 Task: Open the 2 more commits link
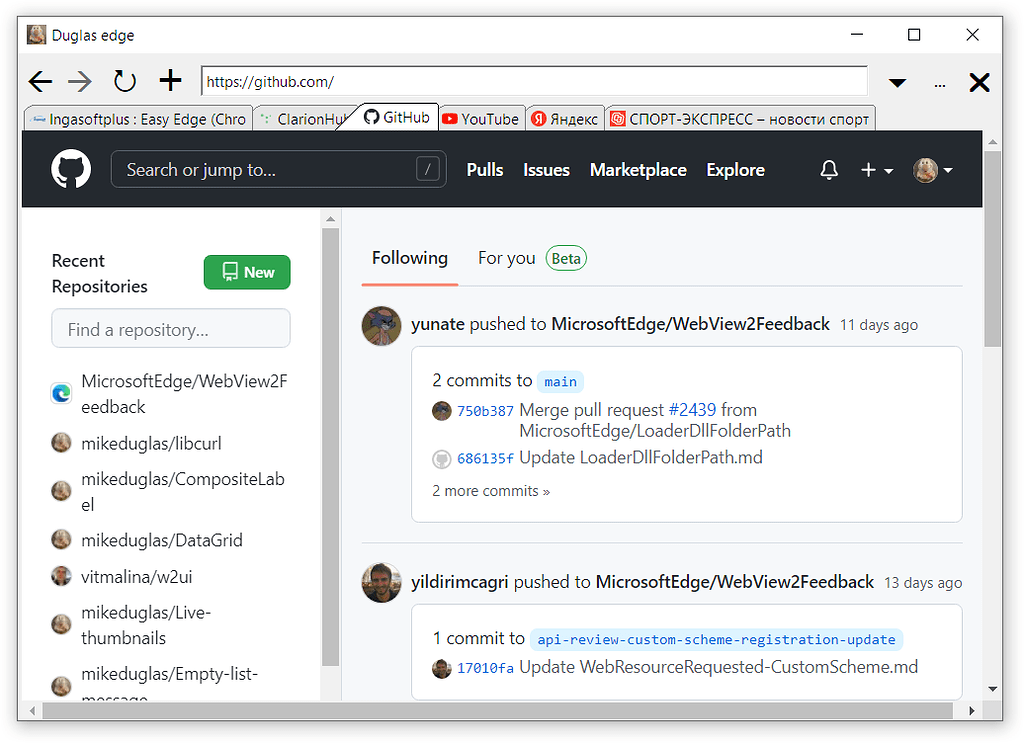pyautogui.click(x=491, y=490)
